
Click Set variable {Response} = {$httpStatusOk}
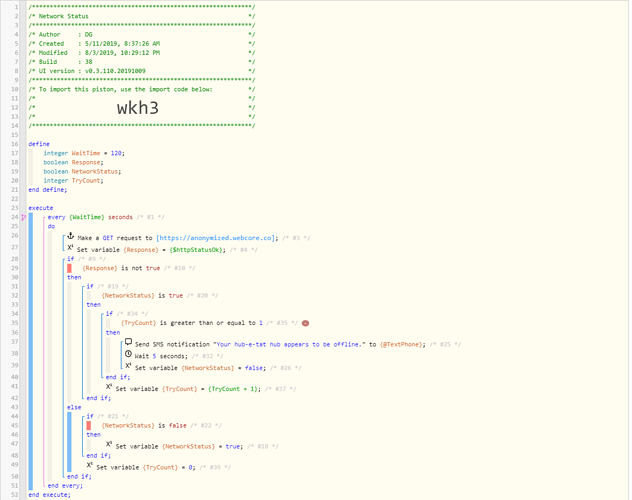tap(151, 250)
